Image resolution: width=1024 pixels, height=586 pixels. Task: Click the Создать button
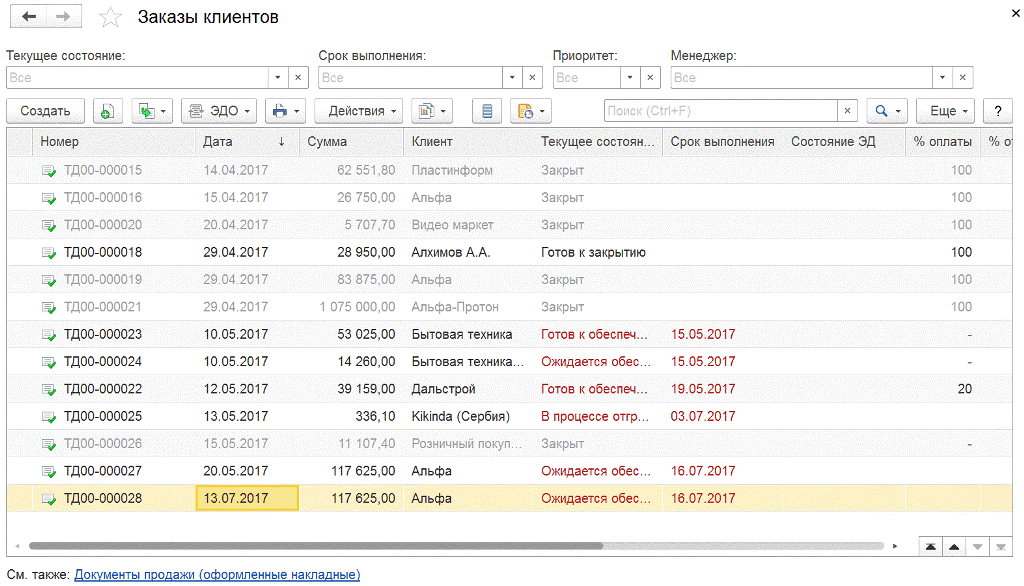45,111
